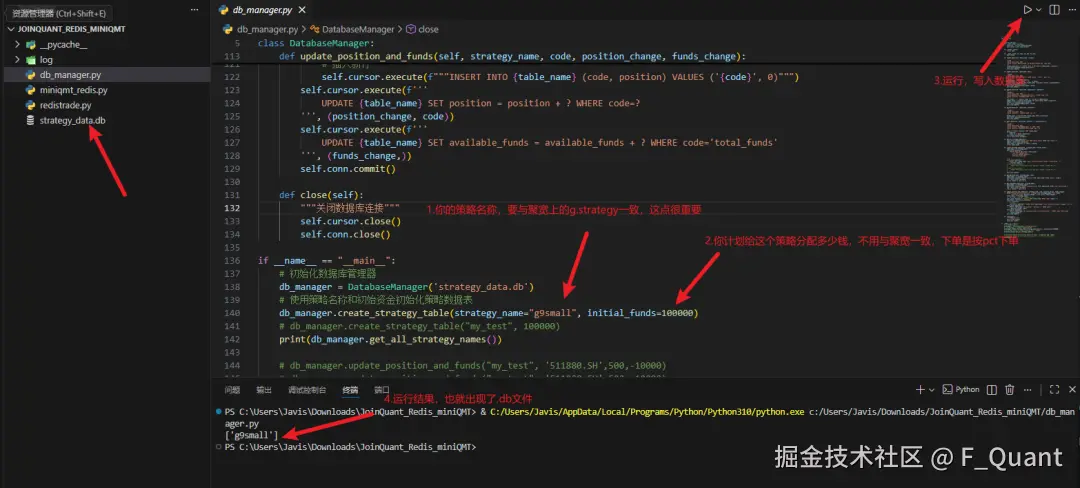Viewport: 1080px width, 488px height.
Task: Click breadcrumb db_manager.py segment
Action: click(x=267, y=30)
